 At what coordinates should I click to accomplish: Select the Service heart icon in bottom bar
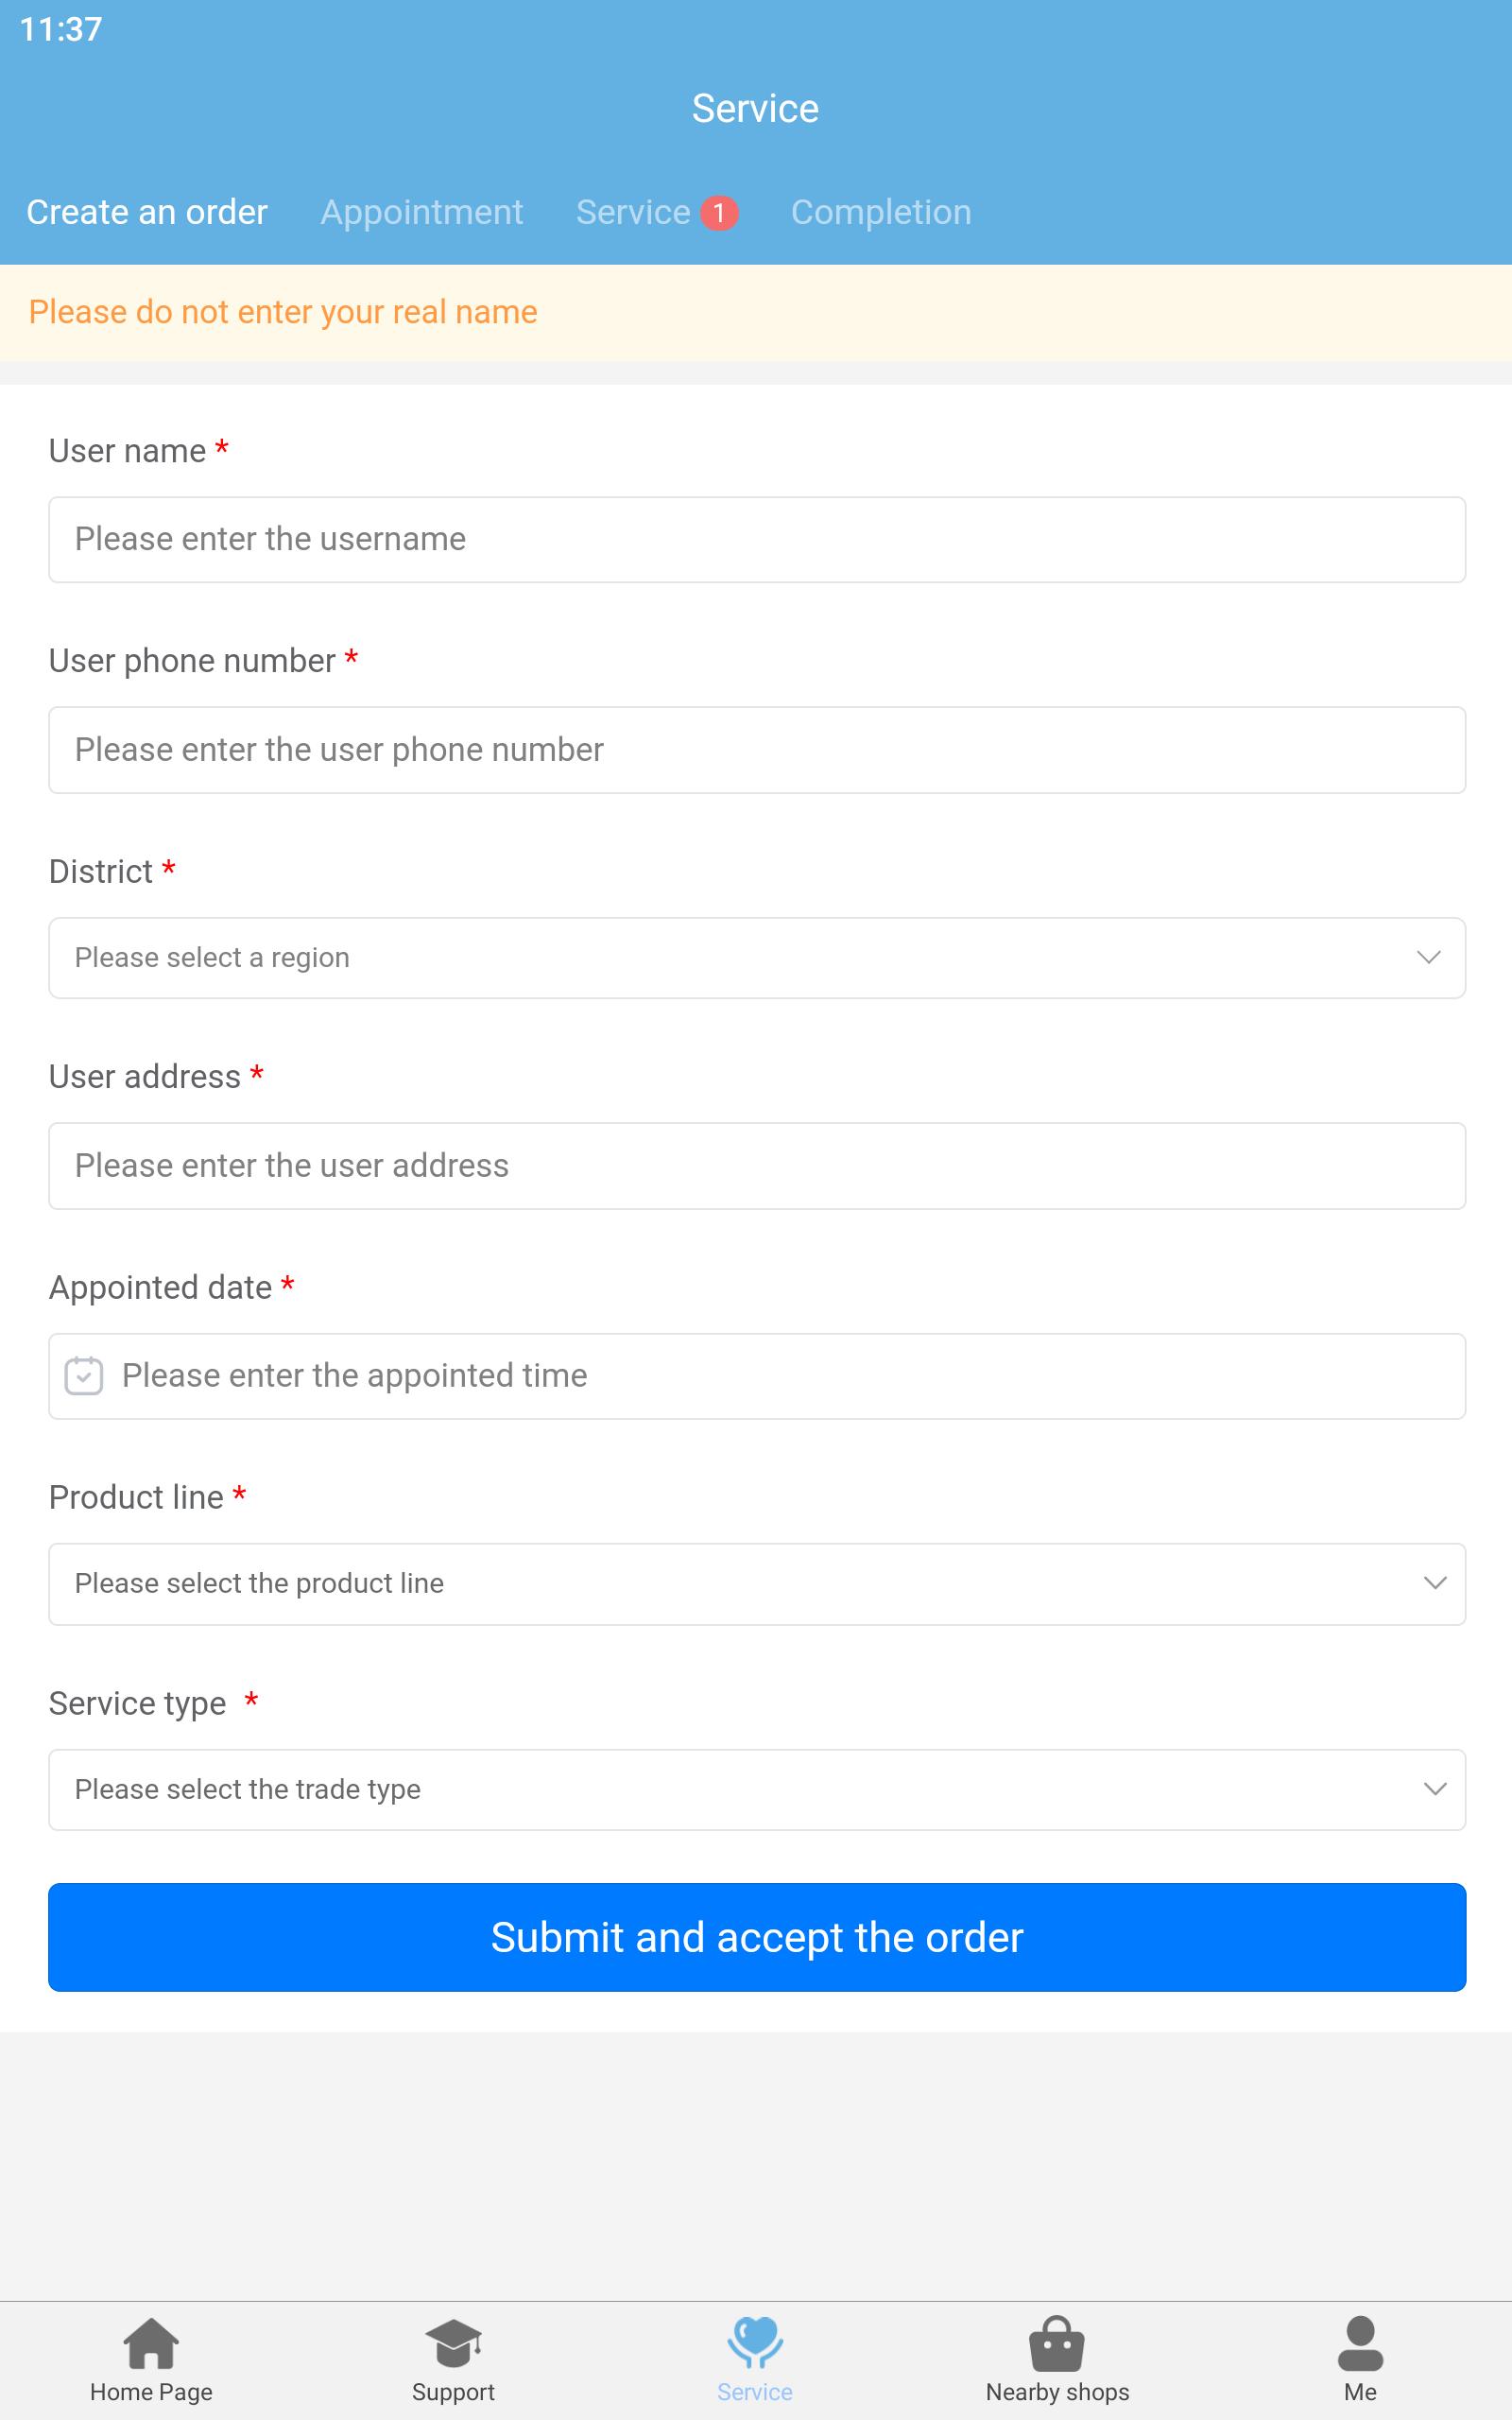tap(755, 2342)
